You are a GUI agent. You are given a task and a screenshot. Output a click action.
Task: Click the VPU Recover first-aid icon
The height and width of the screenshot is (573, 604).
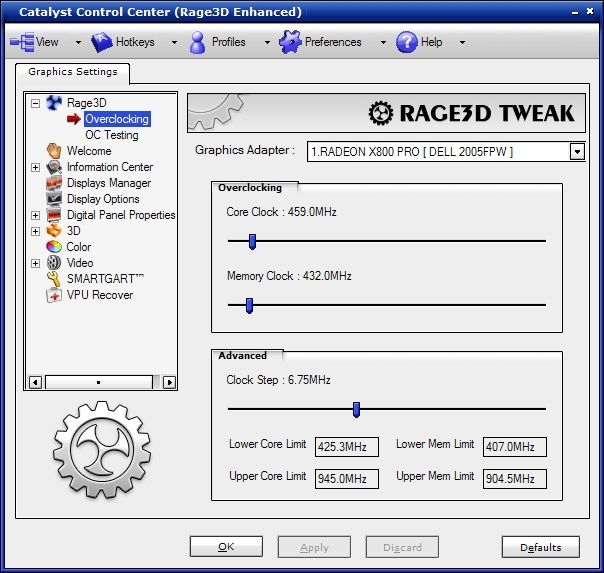pos(54,295)
